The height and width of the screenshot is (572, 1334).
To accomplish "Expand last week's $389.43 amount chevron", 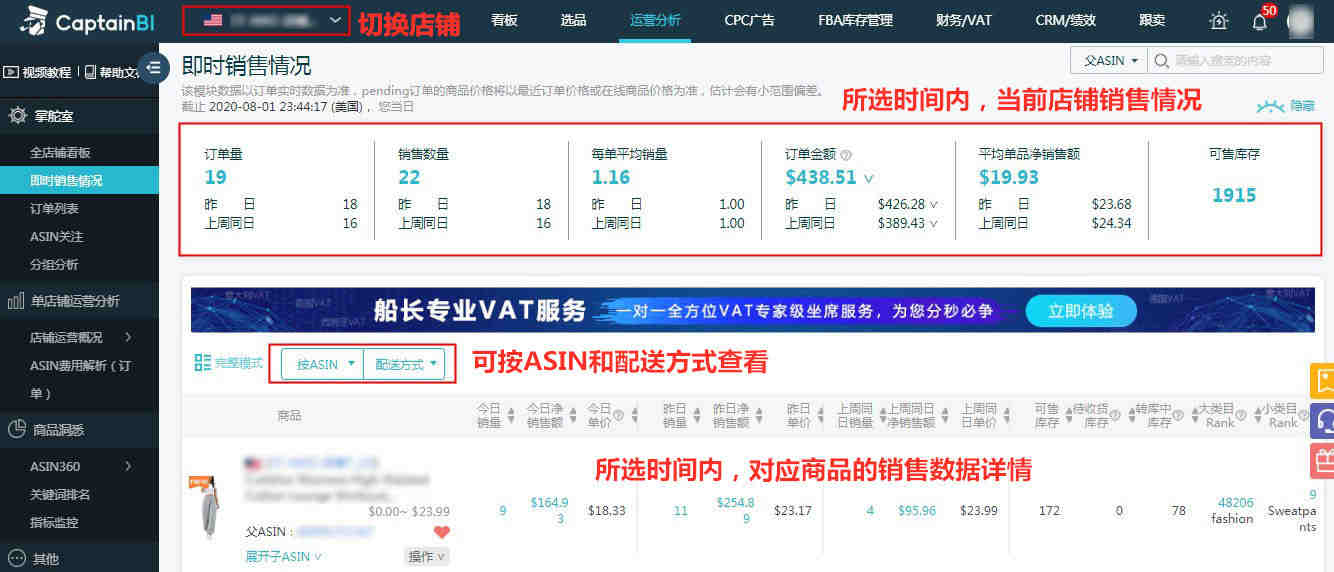I will tap(934, 223).
